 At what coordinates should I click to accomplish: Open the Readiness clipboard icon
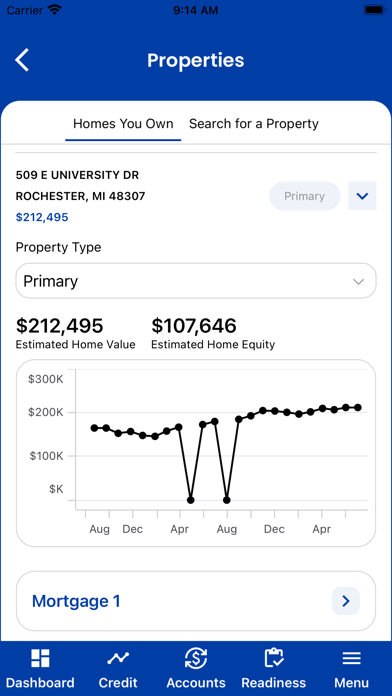point(273,658)
